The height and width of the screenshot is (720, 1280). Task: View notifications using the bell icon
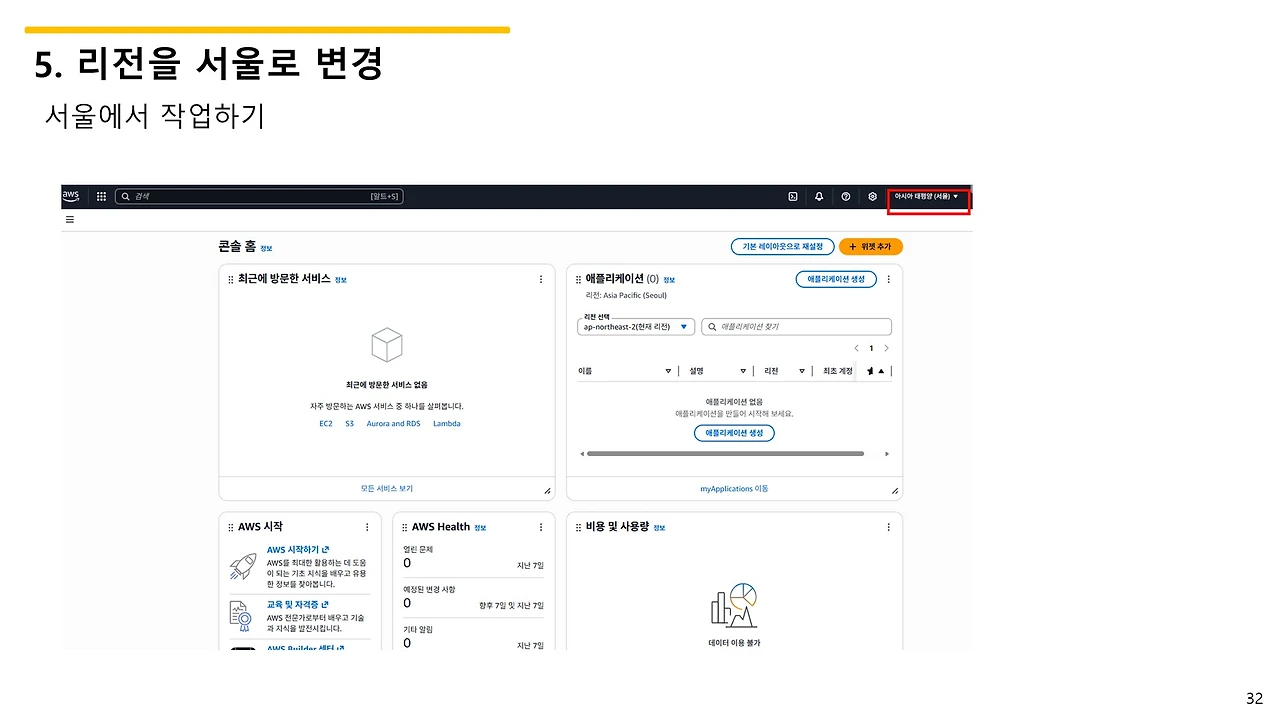819,196
